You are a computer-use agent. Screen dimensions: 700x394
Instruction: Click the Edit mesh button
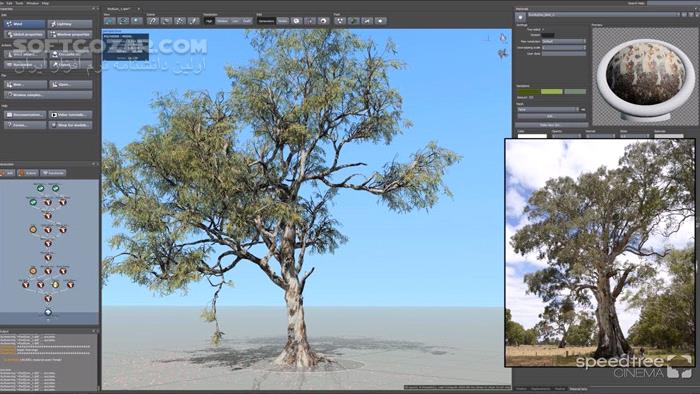click(x=552, y=116)
